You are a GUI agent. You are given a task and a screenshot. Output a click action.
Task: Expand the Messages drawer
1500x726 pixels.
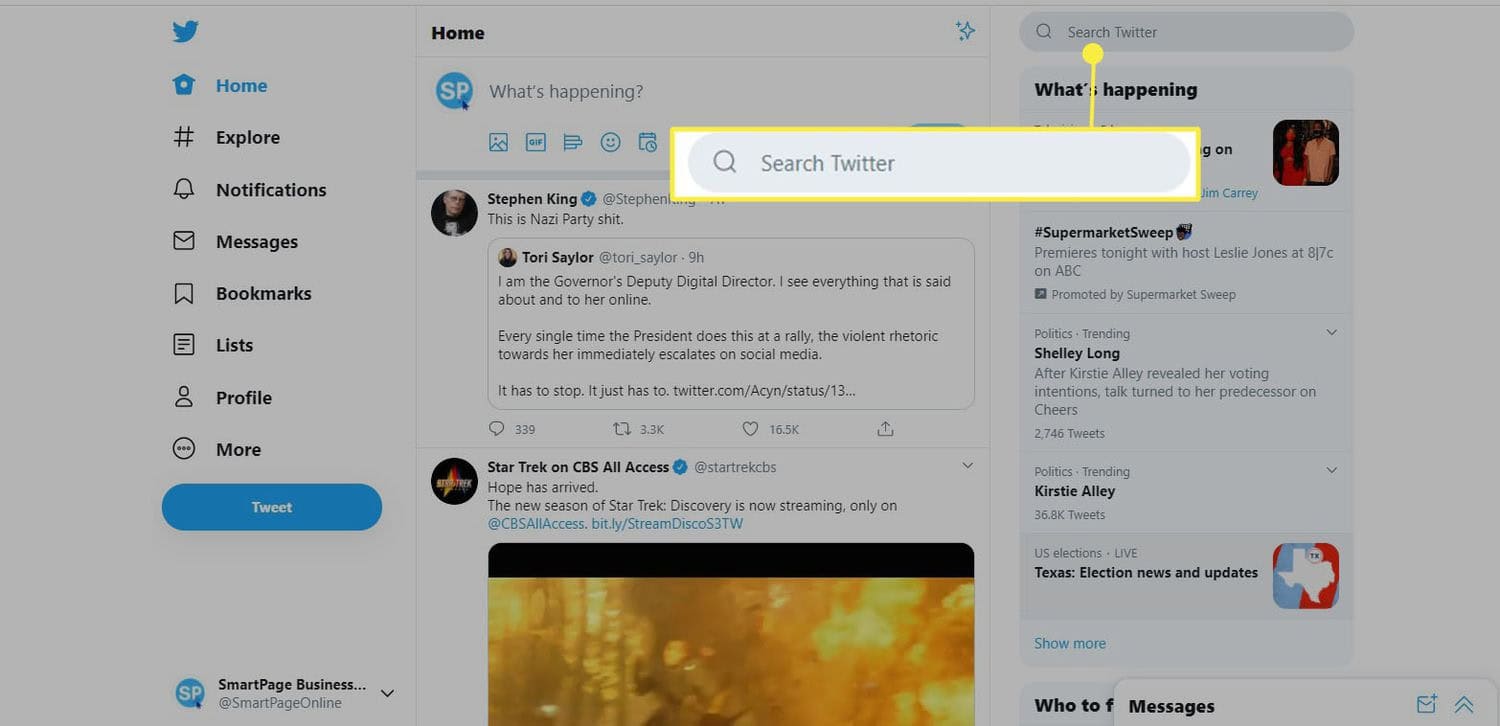[x=1464, y=704]
